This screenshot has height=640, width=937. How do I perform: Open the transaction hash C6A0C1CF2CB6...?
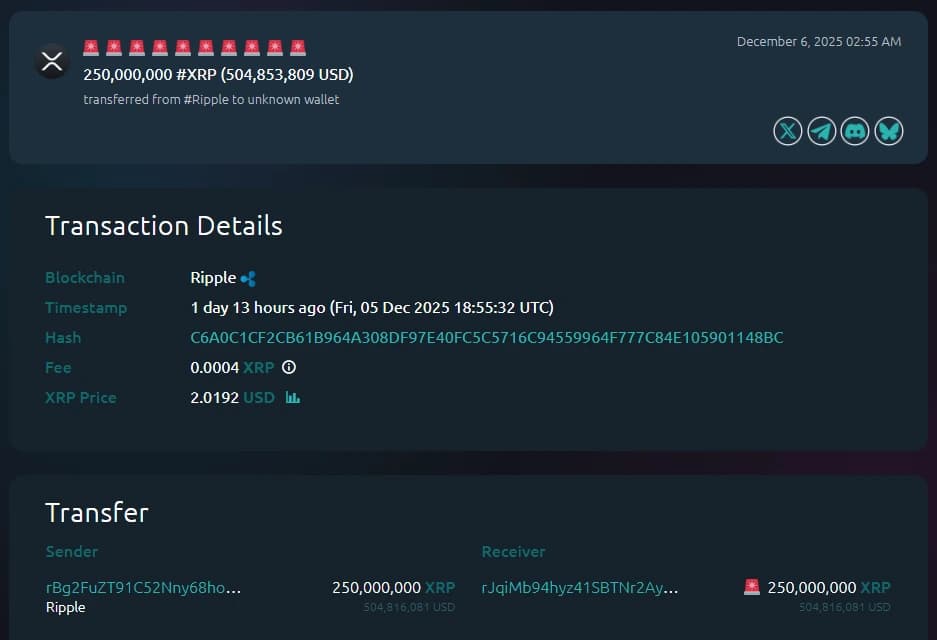point(485,337)
